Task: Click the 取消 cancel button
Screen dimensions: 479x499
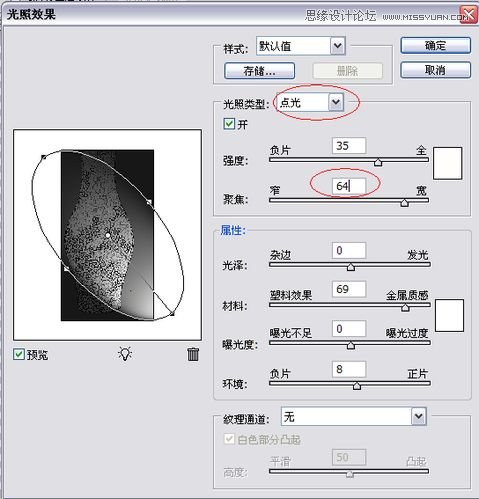Action: (x=435, y=70)
